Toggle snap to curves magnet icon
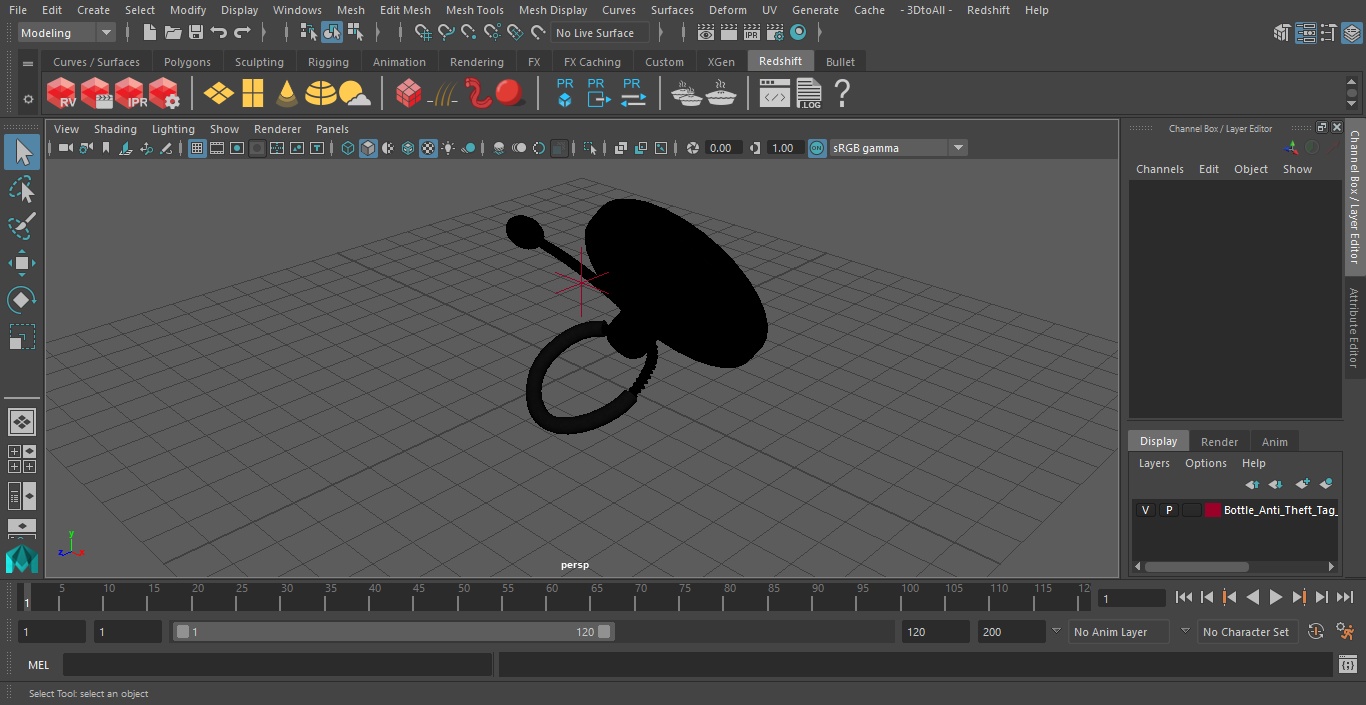Viewport: 1366px width, 705px height. tap(446, 33)
